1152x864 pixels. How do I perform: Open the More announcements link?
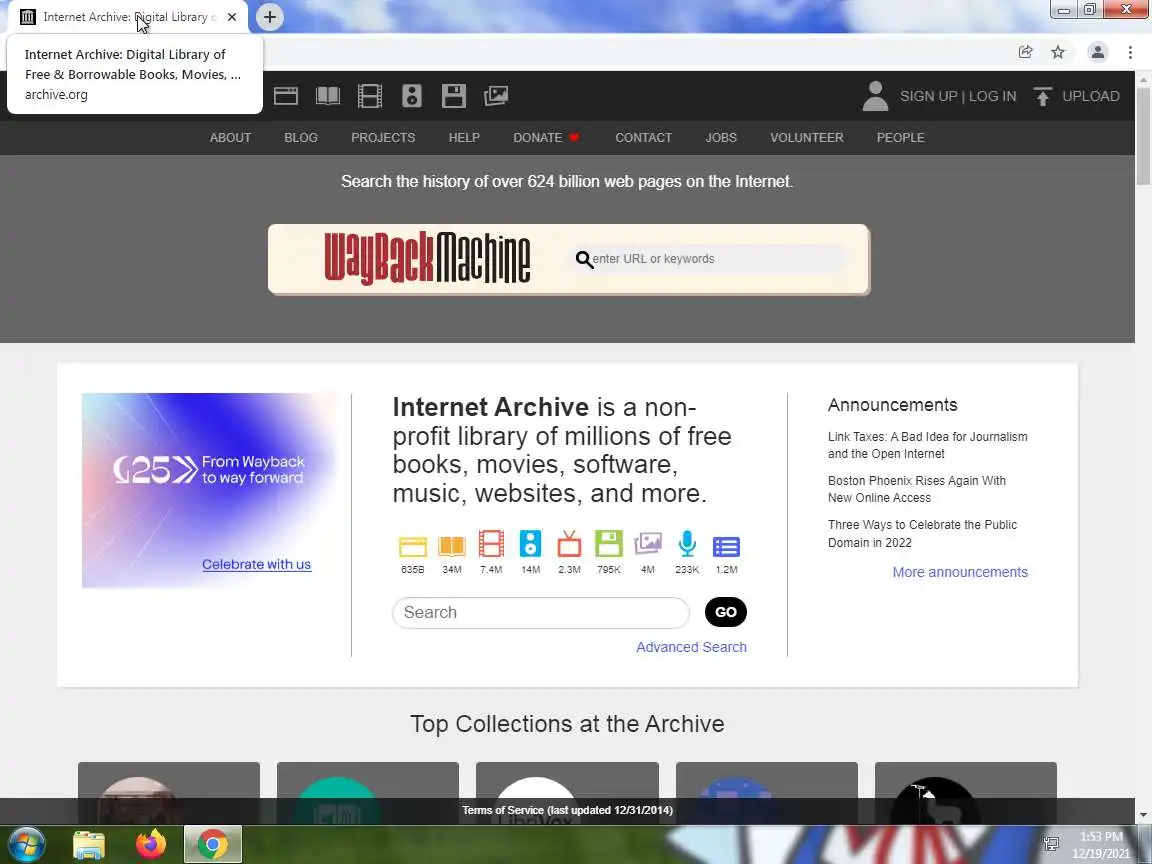(960, 572)
